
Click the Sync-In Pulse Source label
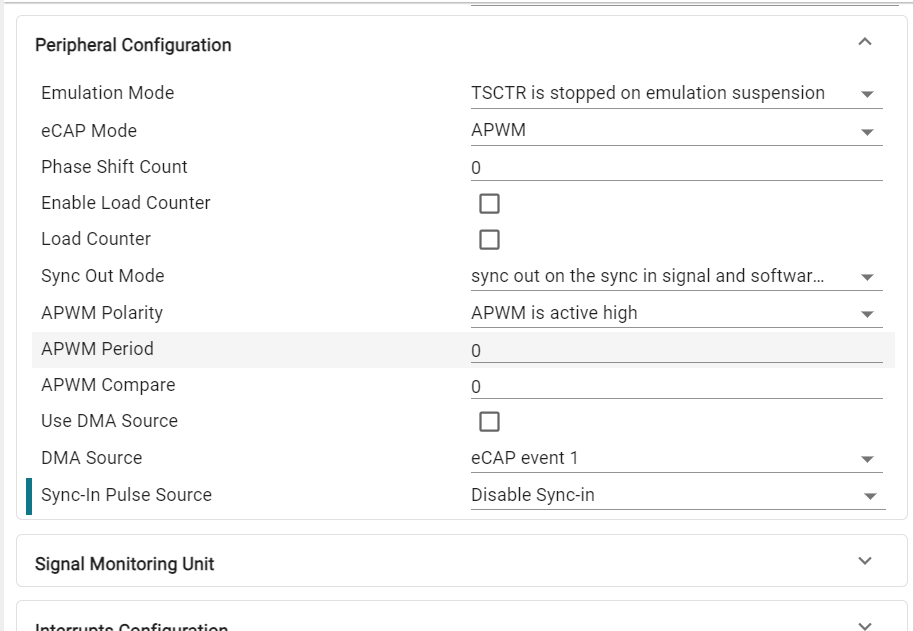point(126,495)
